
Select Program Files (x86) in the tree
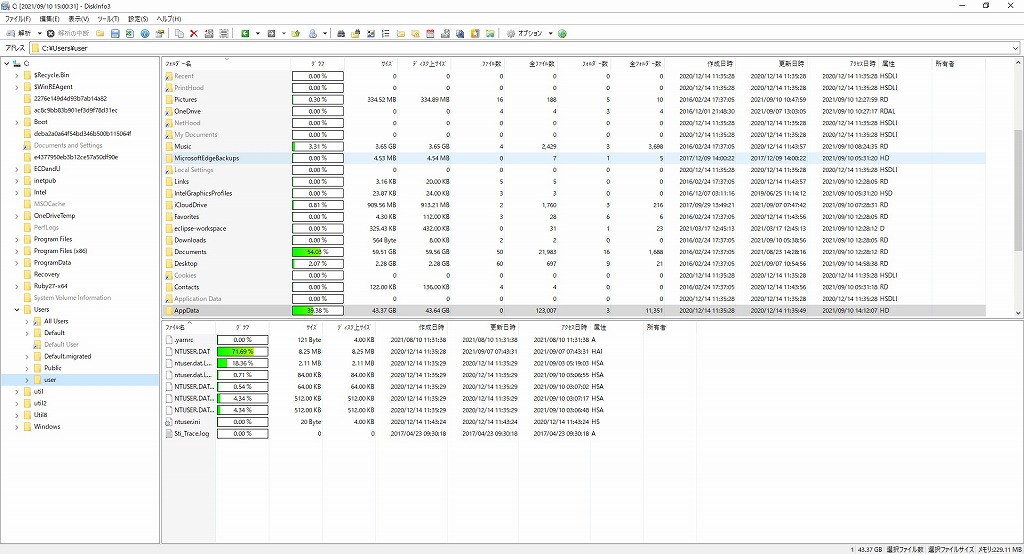click(x=60, y=251)
